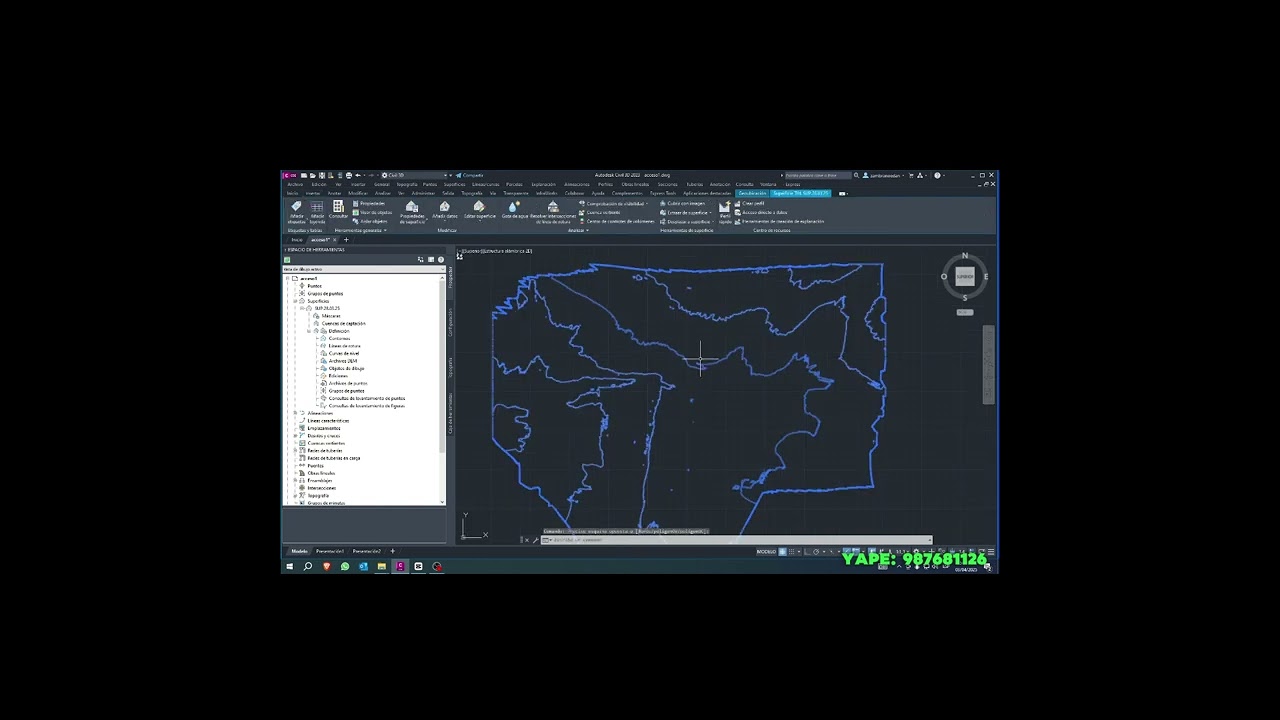Click the Undo arrow in quick access toolbar
This screenshot has height=720, width=1280.
tap(358, 175)
